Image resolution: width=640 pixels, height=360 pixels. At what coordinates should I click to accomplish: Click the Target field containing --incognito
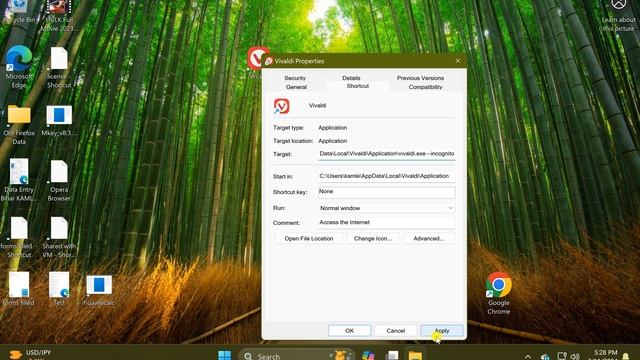click(x=387, y=154)
